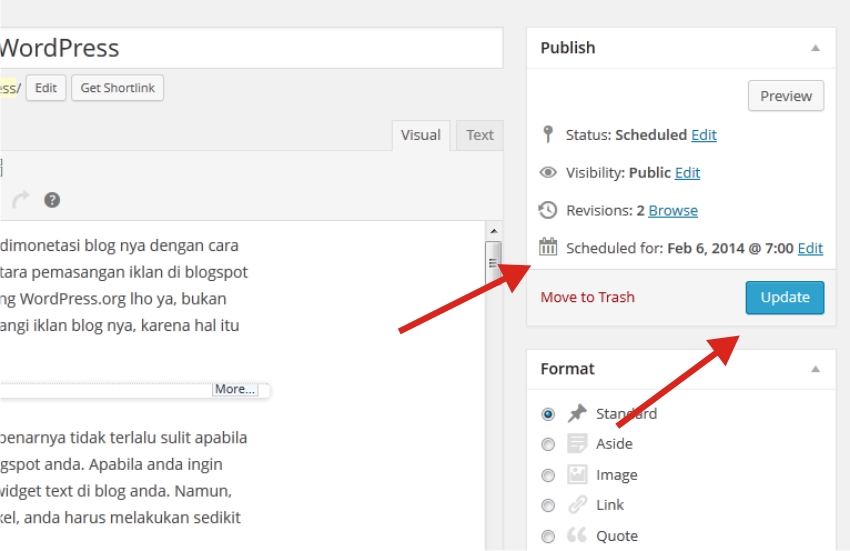Viewport: 850px width, 551px height.
Task: Click the Format panel heading
Action: tap(568, 369)
